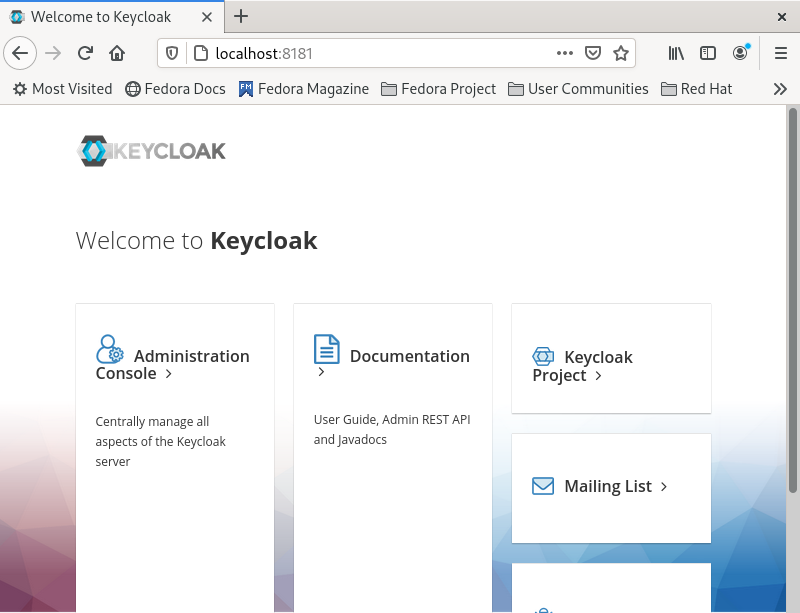This screenshot has height=613, width=800.
Task: Click the browser Back arrow button
Action: pyautogui.click(x=20, y=53)
